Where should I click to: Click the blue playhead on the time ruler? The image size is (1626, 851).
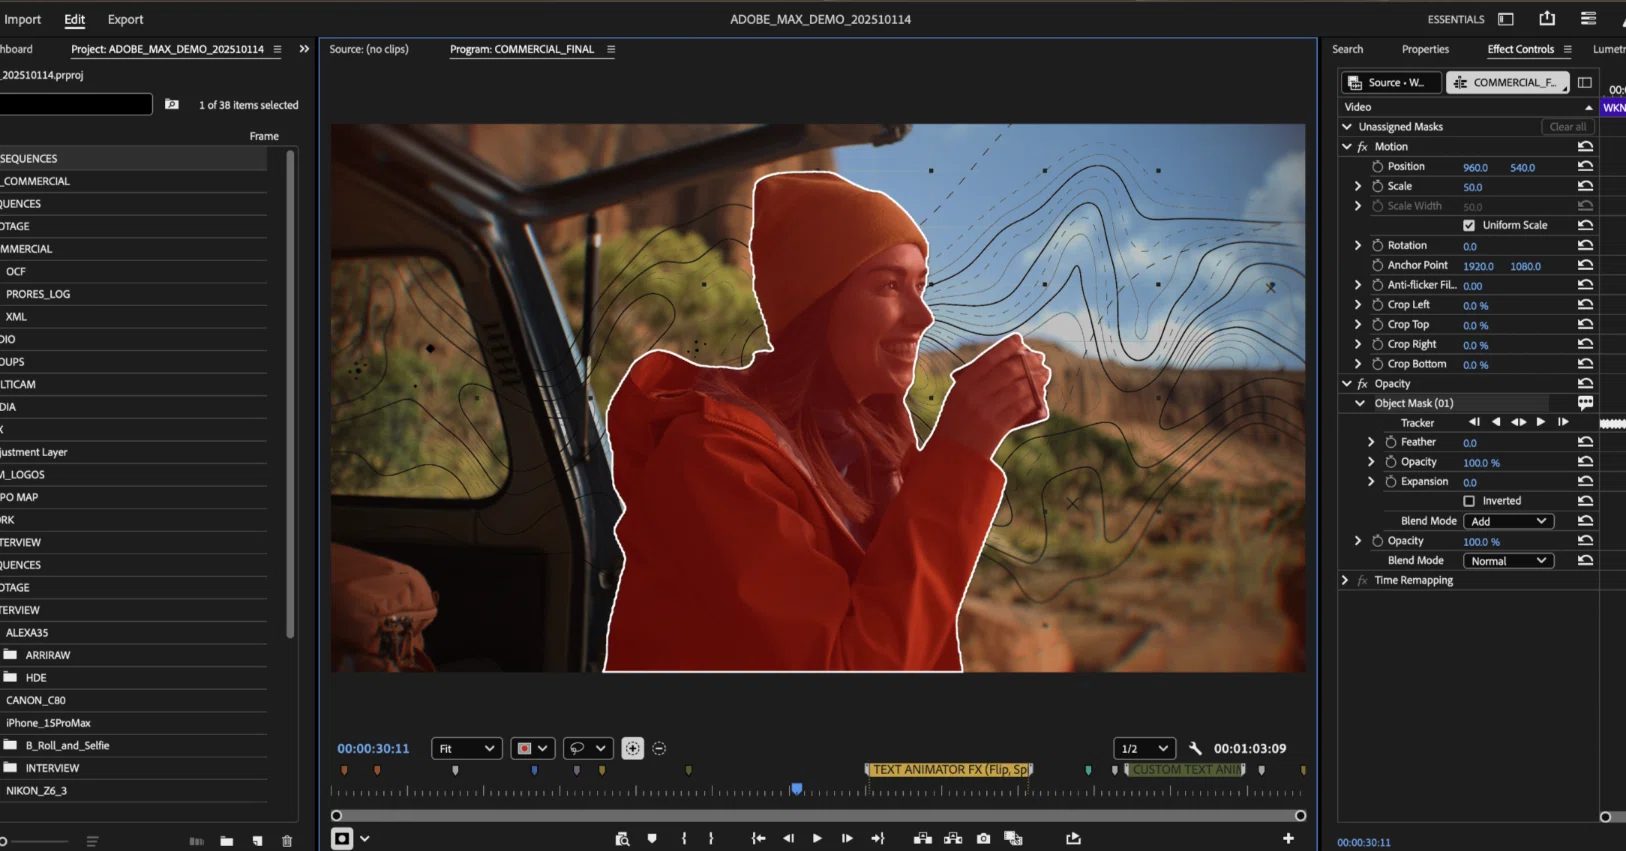(x=797, y=789)
